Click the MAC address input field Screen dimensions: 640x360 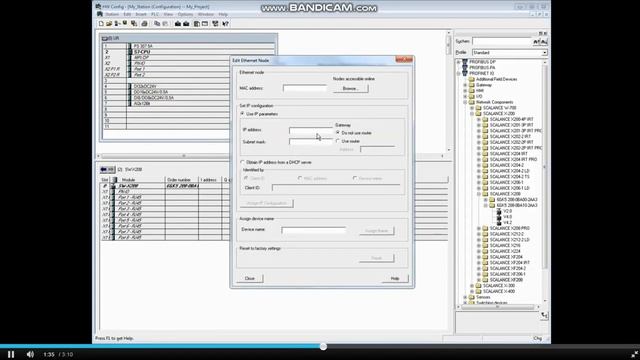pyautogui.click(x=304, y=88)
